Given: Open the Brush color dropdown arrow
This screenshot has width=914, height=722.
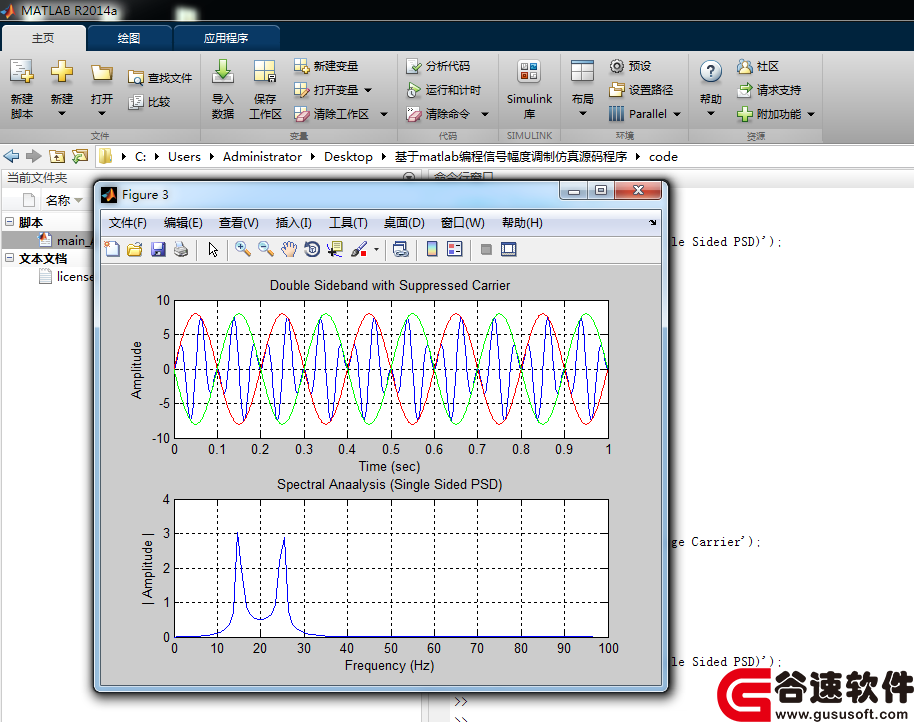Looking at the screenshot, I should (376, 249).
